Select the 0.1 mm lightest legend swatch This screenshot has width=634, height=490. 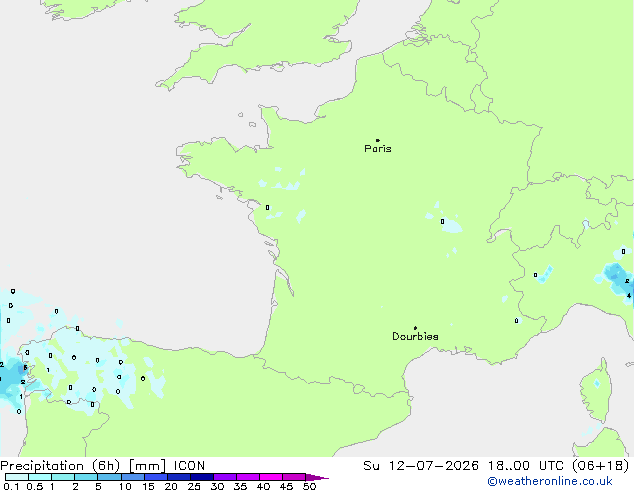point(17,477)
